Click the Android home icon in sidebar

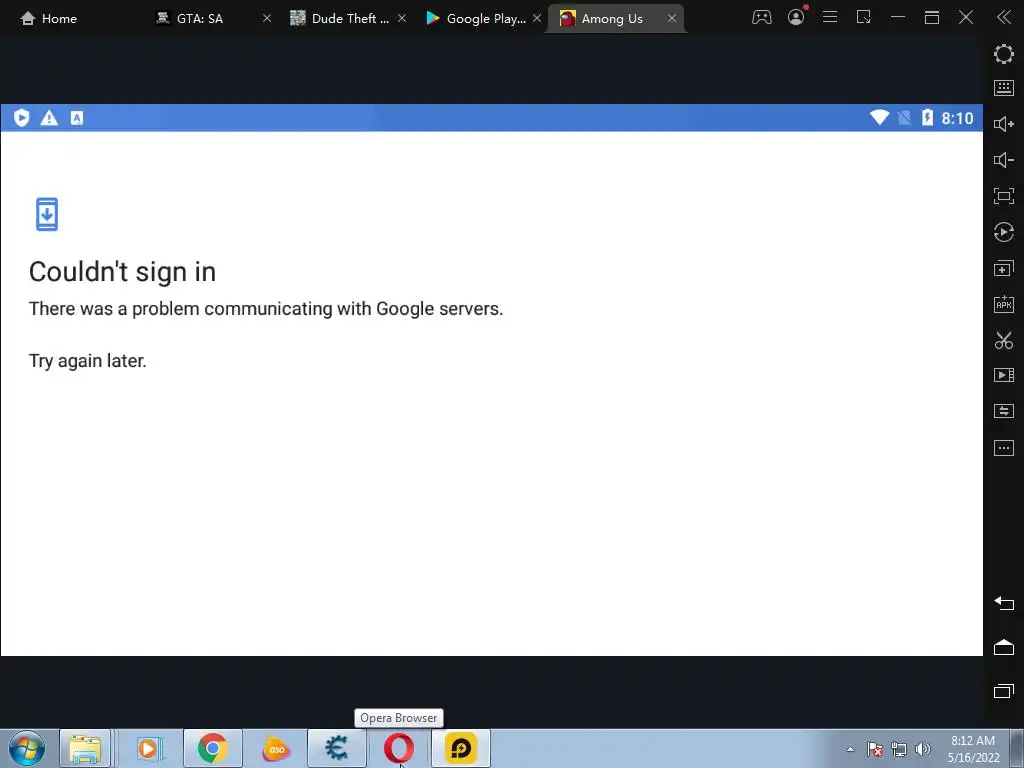click(x=1003, y=647)
